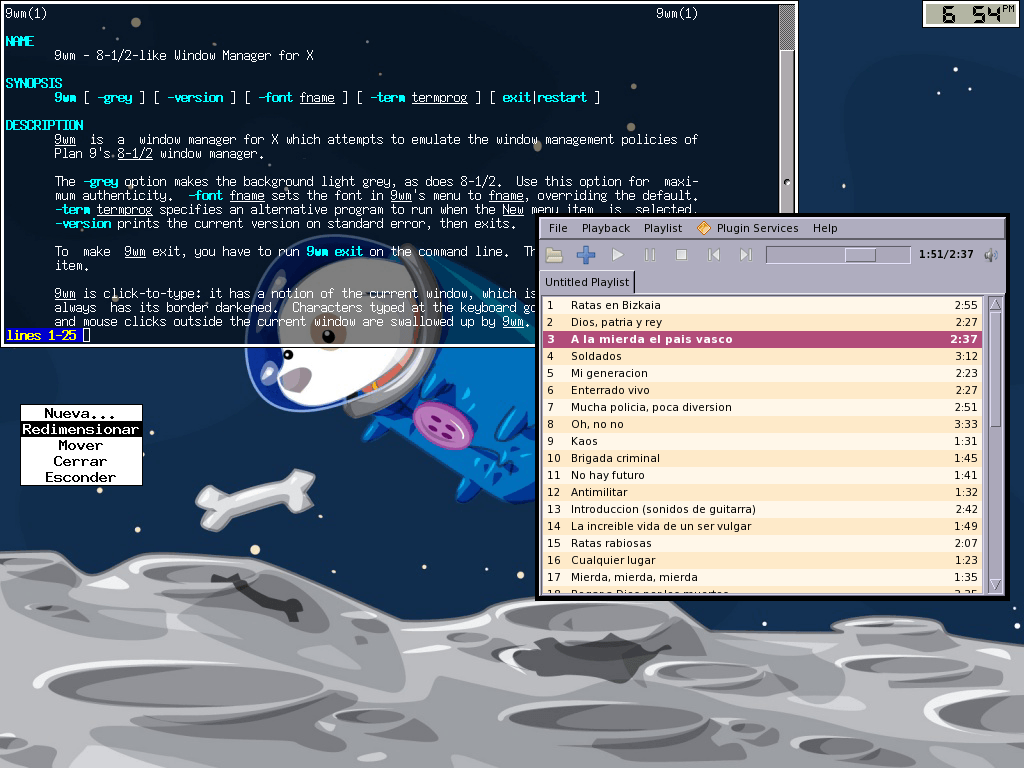Viewport: 1024px width, 768px height.
Task: Pause the current track
Action: [650, 256]
